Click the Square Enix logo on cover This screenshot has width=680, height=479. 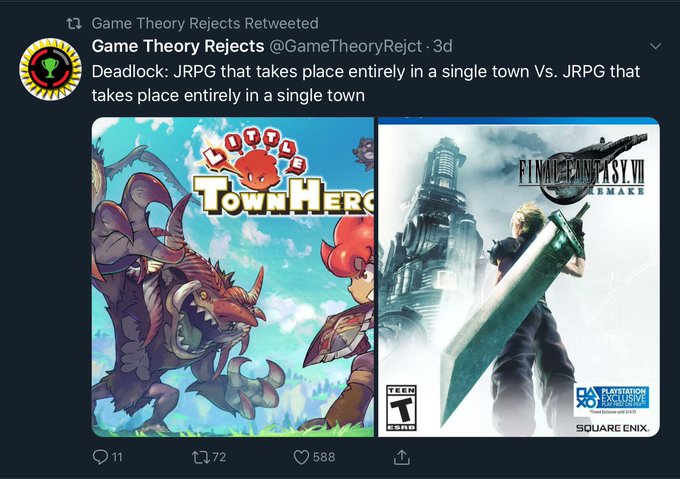tap(612, 428)
